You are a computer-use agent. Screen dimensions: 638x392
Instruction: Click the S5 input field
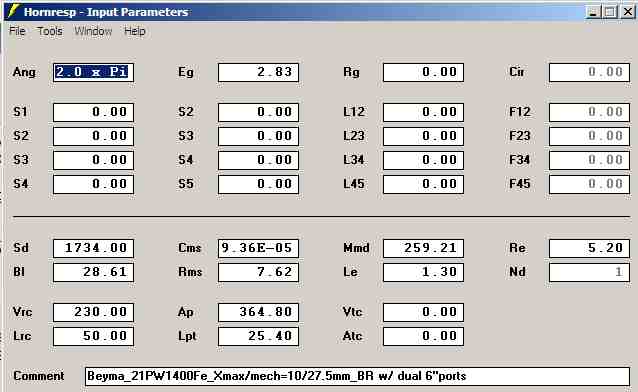pyautogui.click(x=258, y=184)
